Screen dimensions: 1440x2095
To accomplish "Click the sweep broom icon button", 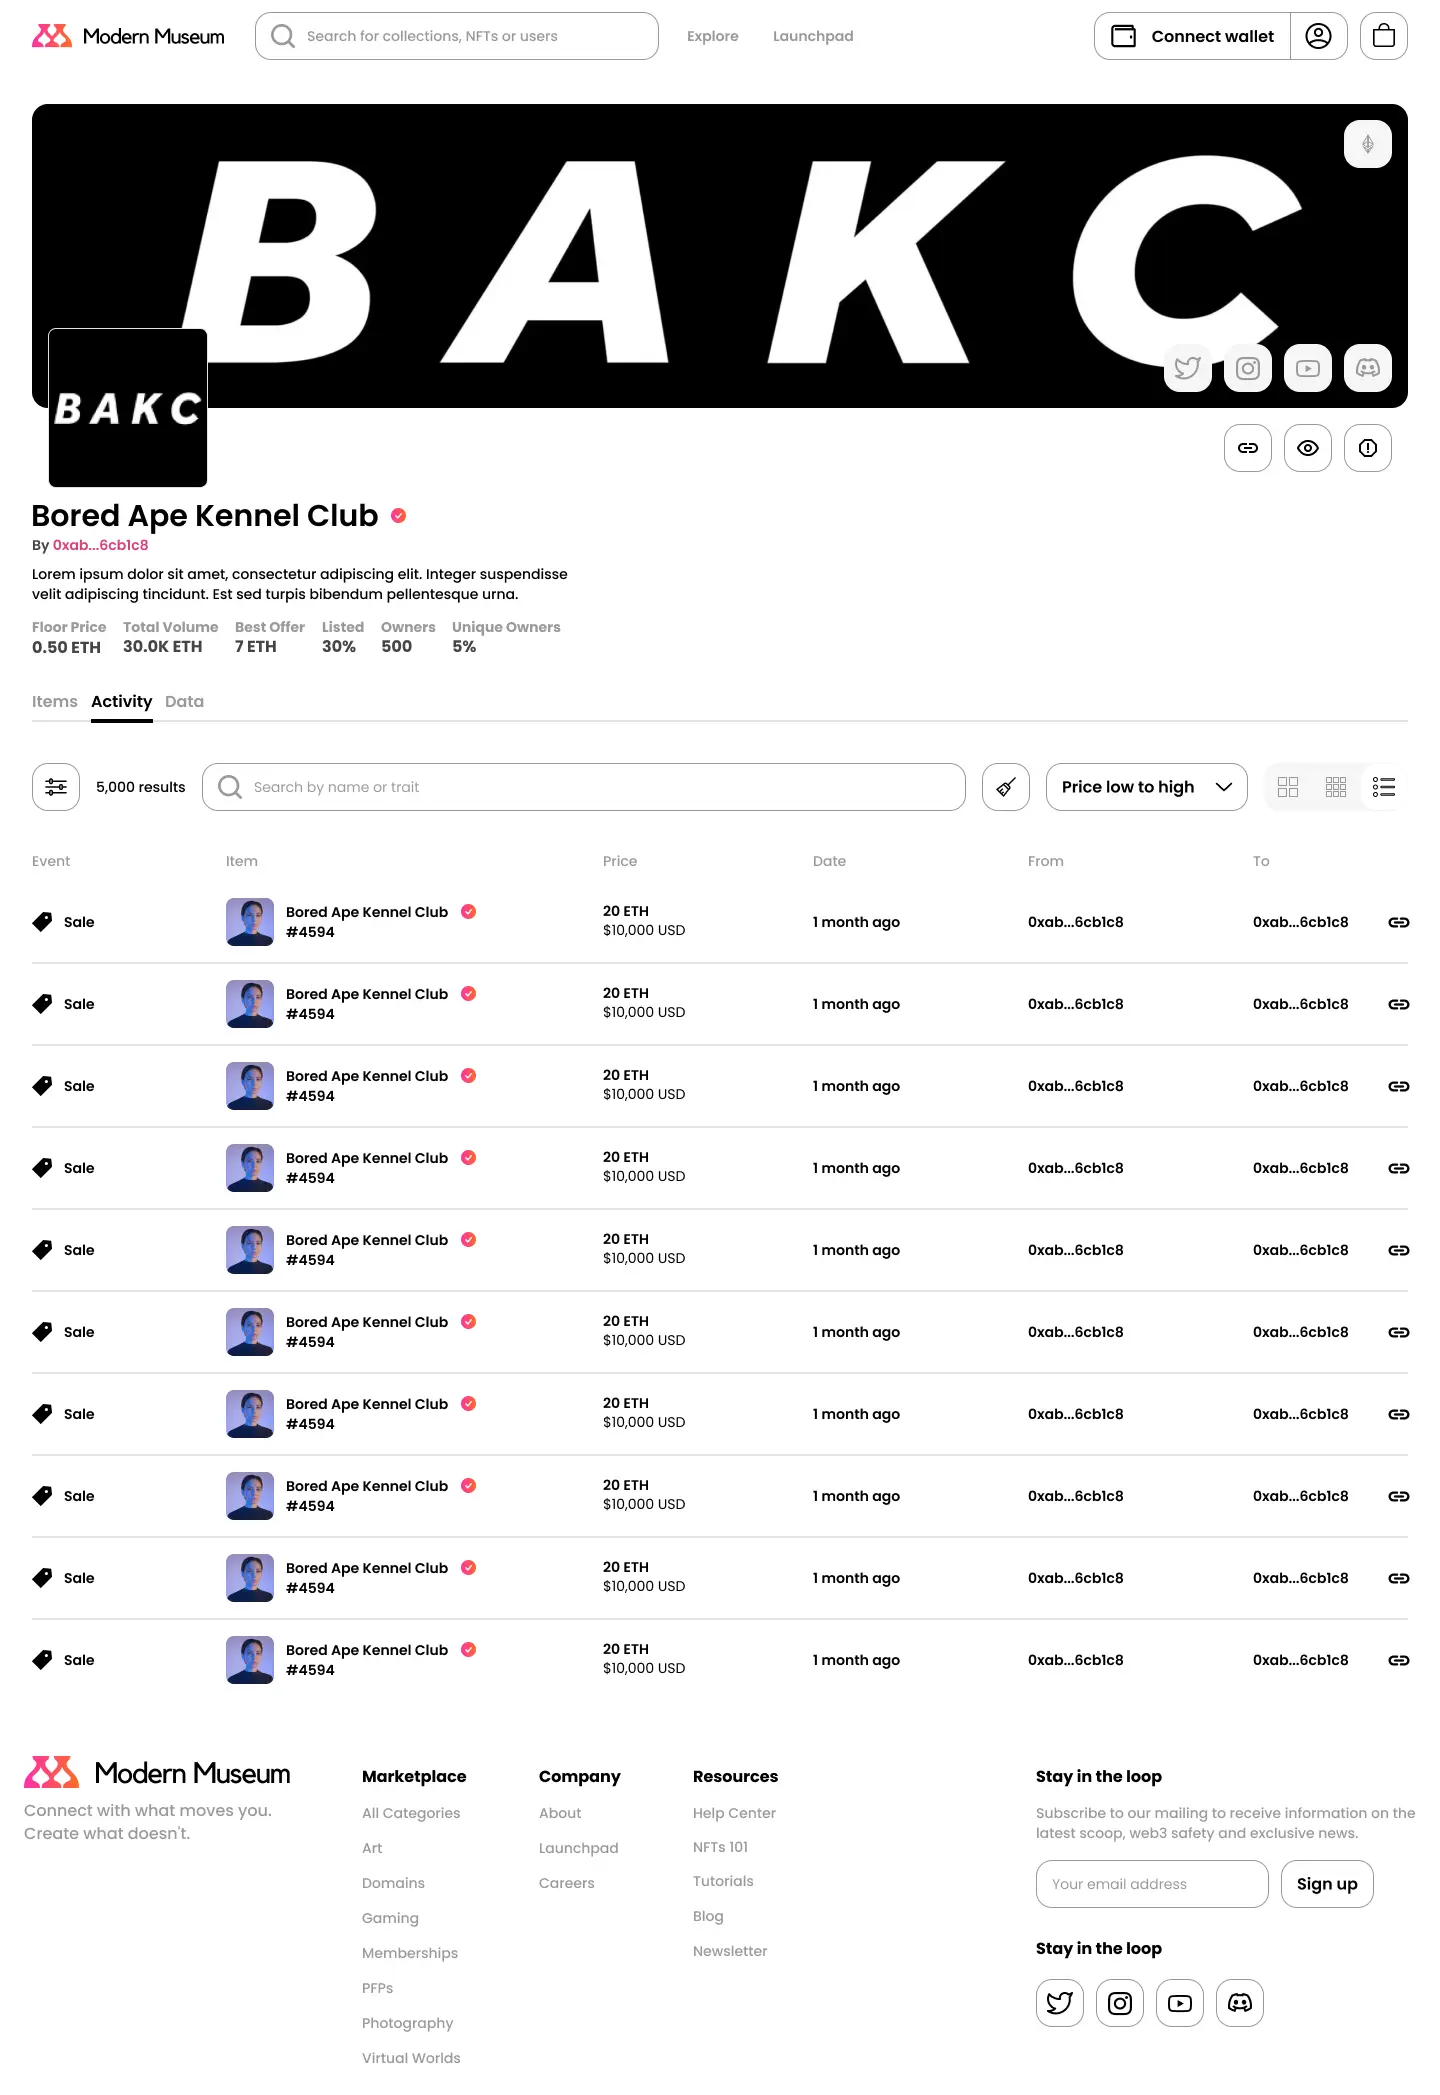I will click(1006, 787).
